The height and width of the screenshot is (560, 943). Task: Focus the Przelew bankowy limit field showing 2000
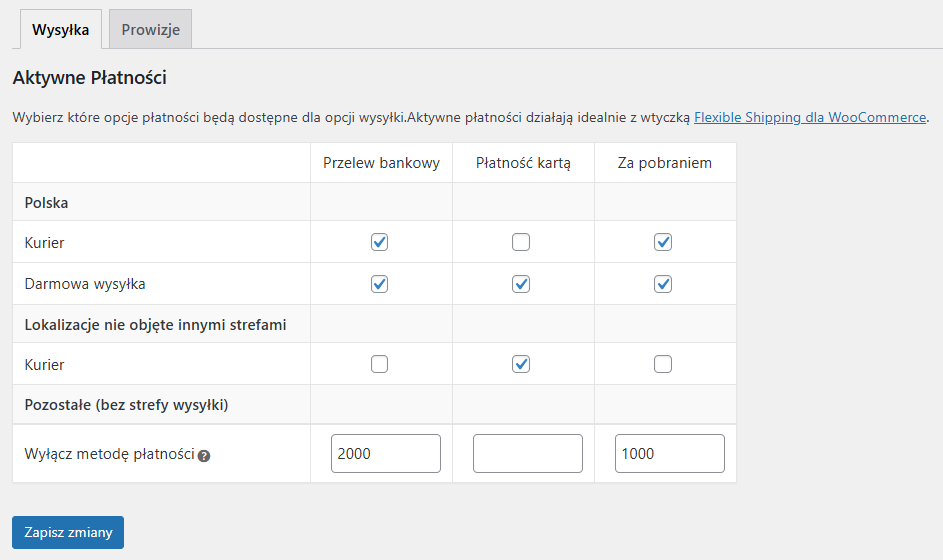pyautogui.click(x=385, y=454)
